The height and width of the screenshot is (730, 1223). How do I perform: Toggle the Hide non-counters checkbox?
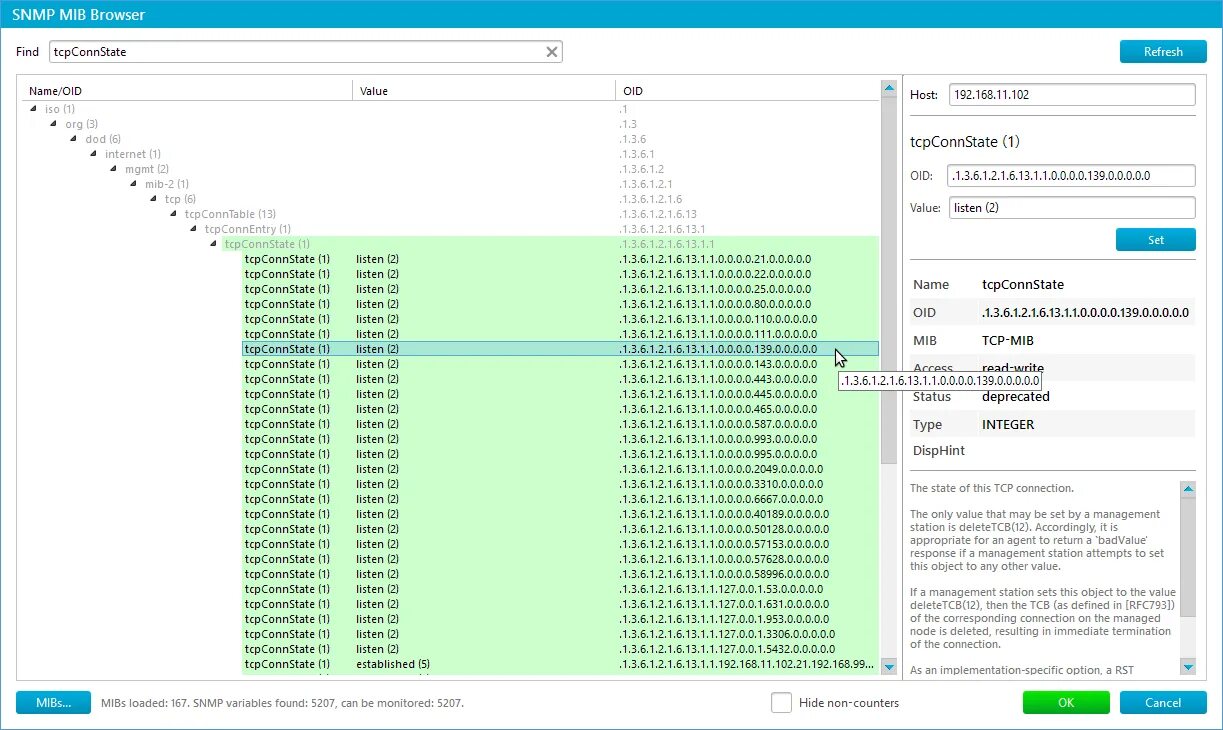782,703
